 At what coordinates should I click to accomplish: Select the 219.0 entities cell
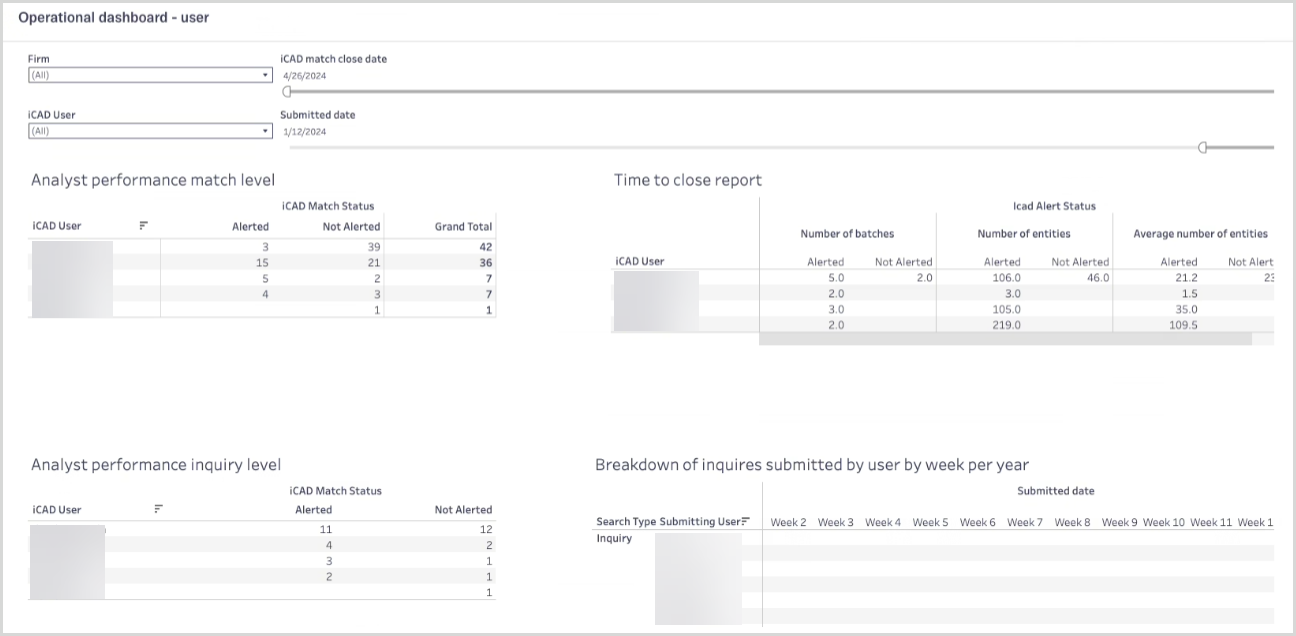tap(1004, 326)
